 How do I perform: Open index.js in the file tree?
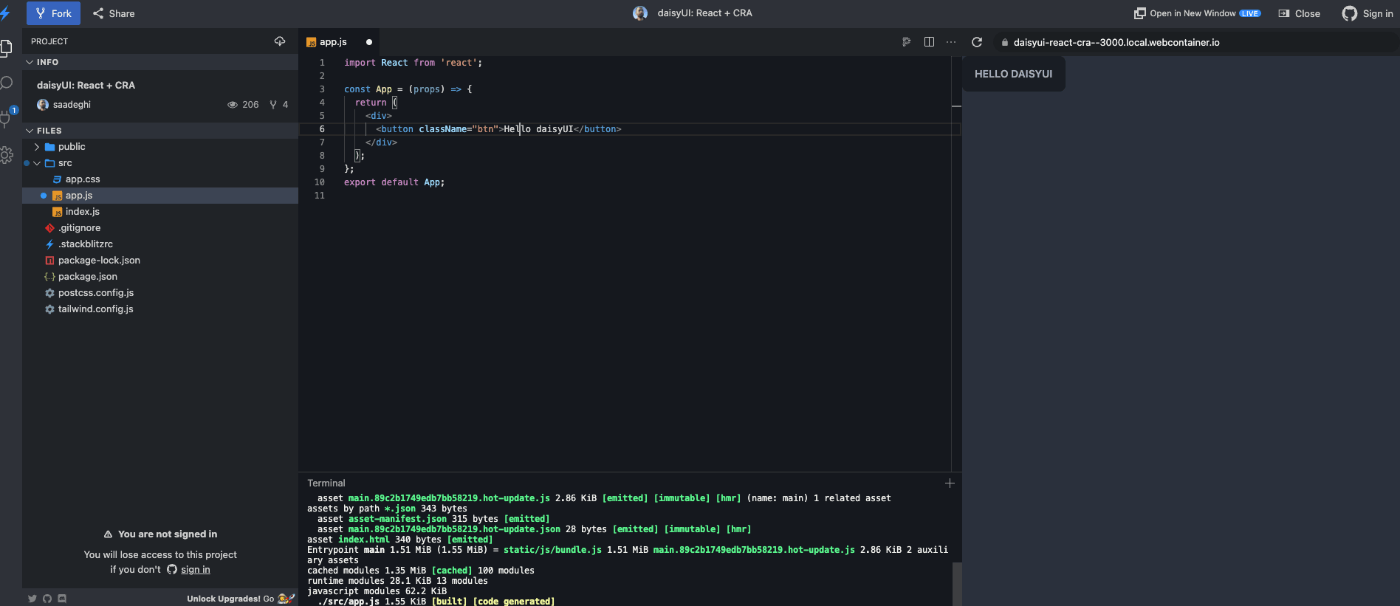click(160, 211)
